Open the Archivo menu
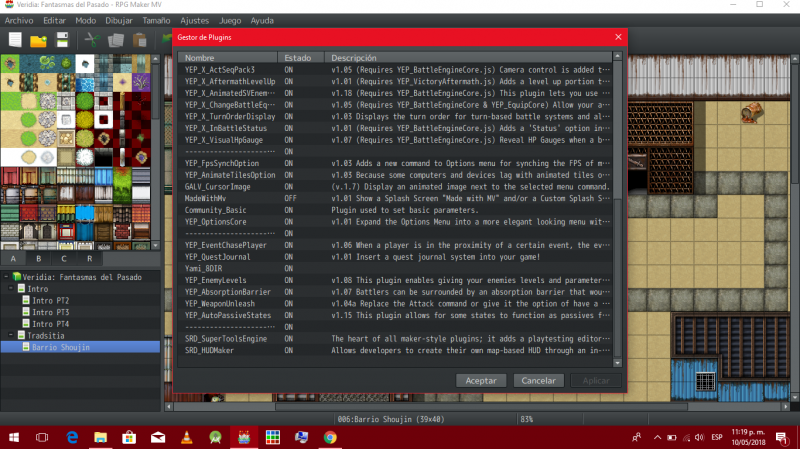Screen dimensions: 800x449 pos(19,20)
